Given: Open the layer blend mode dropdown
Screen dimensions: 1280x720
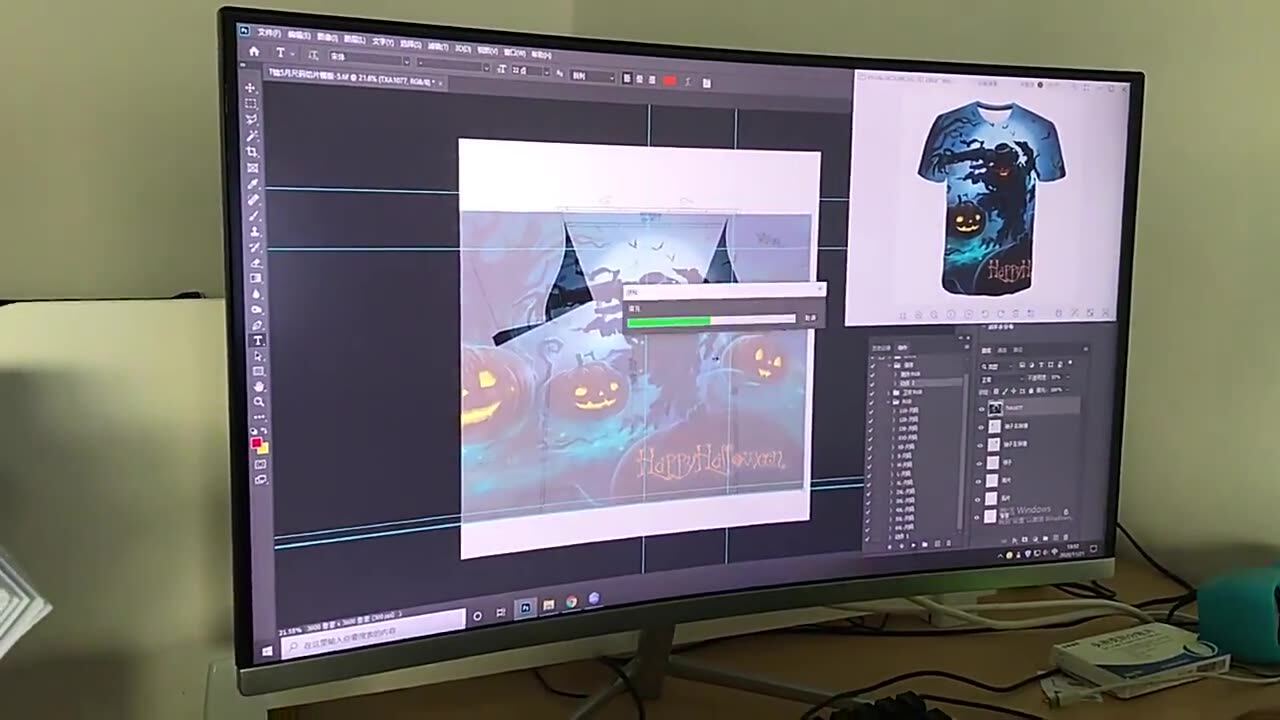Looking at the screenshot, I should [1001, 379].
